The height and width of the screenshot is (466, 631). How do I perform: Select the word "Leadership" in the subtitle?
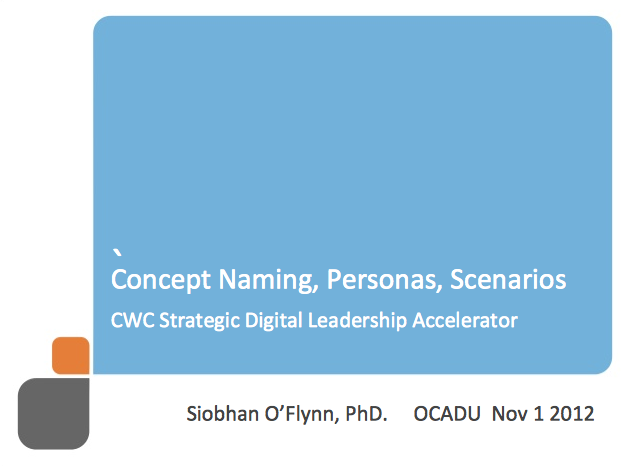(357, 322)
